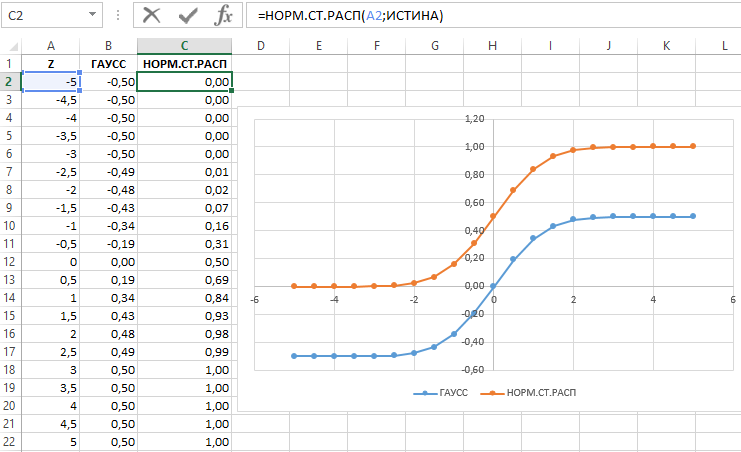Expand the Name Box dropdown arrow
This screenshot has height=452, width=741.
(x=92, y=15)
